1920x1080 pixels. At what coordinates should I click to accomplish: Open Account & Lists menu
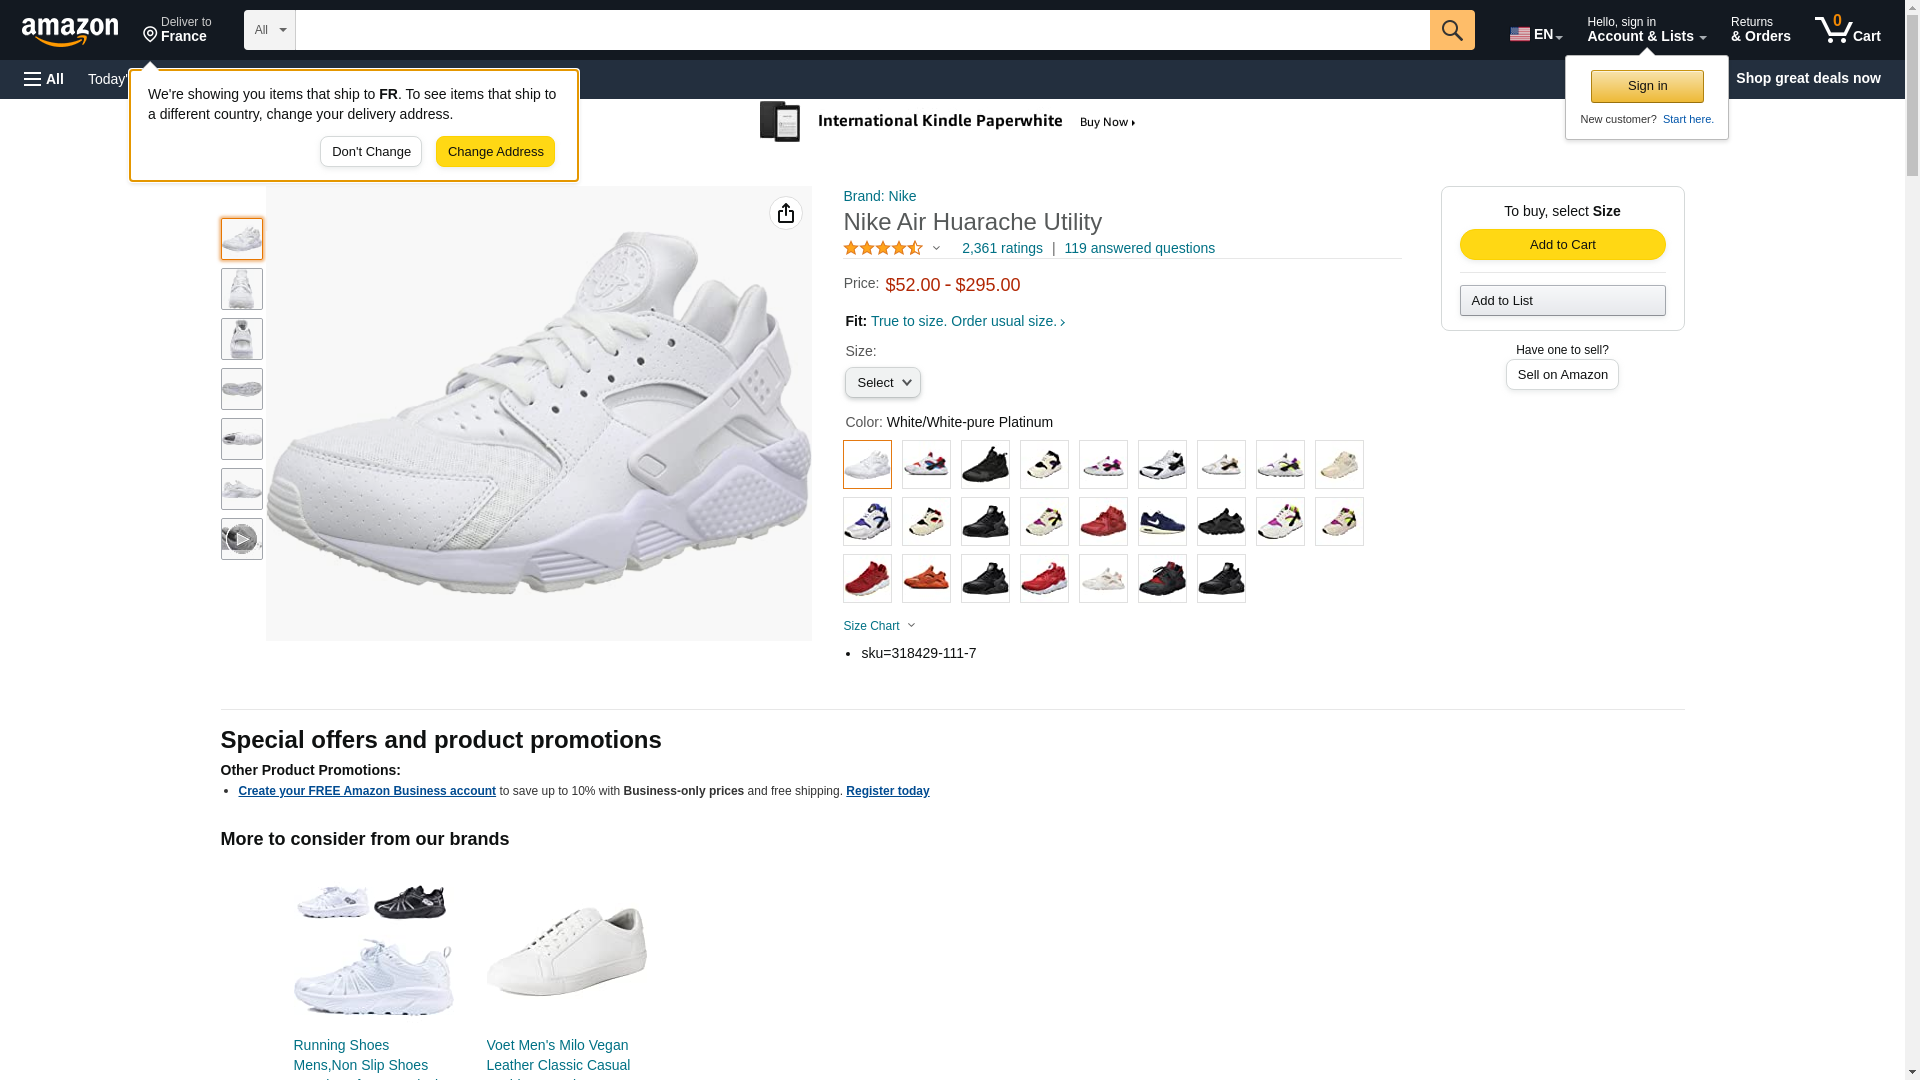coord(1645,30)
